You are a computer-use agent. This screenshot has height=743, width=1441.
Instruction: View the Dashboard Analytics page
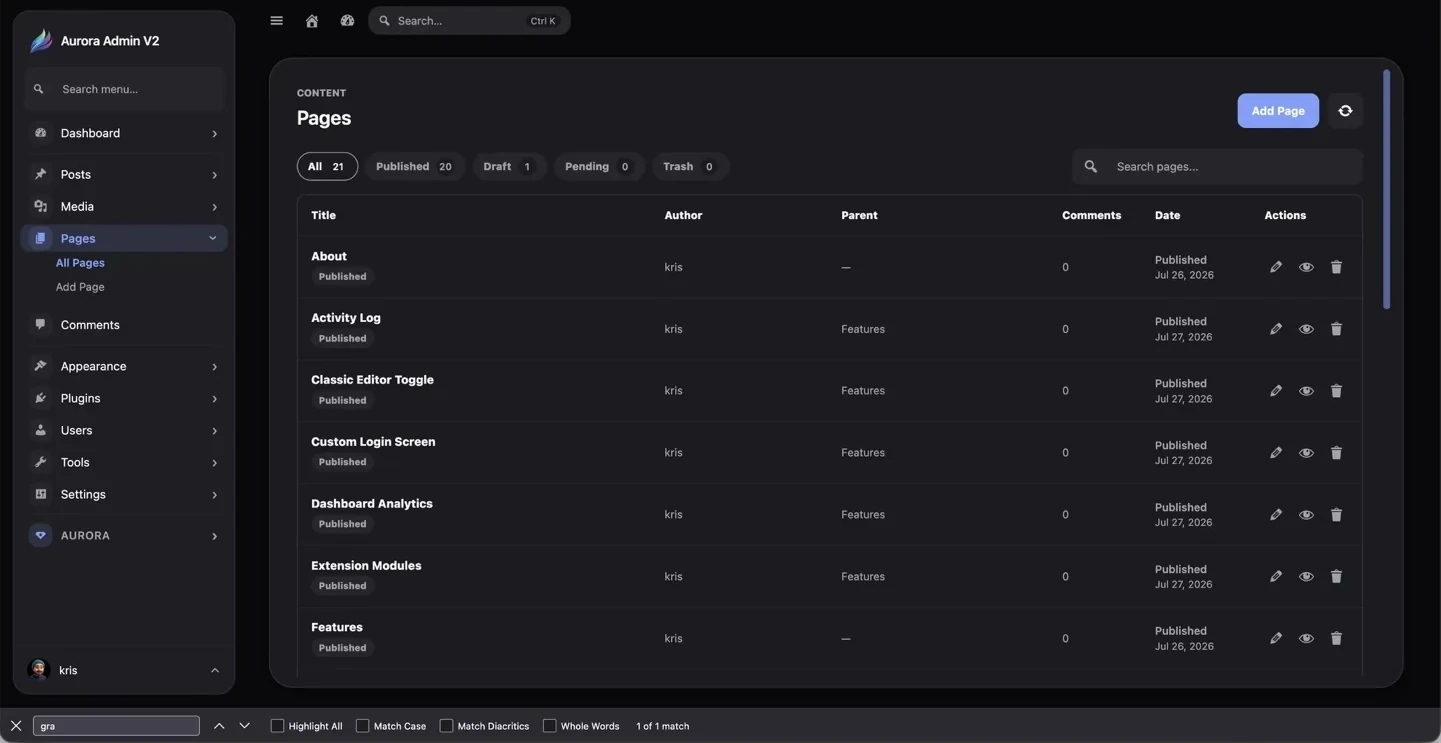(1306, 515)
